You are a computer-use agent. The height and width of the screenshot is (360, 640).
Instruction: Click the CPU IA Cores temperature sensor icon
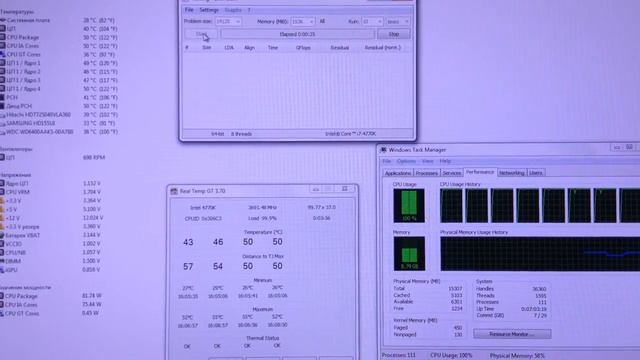2,46
